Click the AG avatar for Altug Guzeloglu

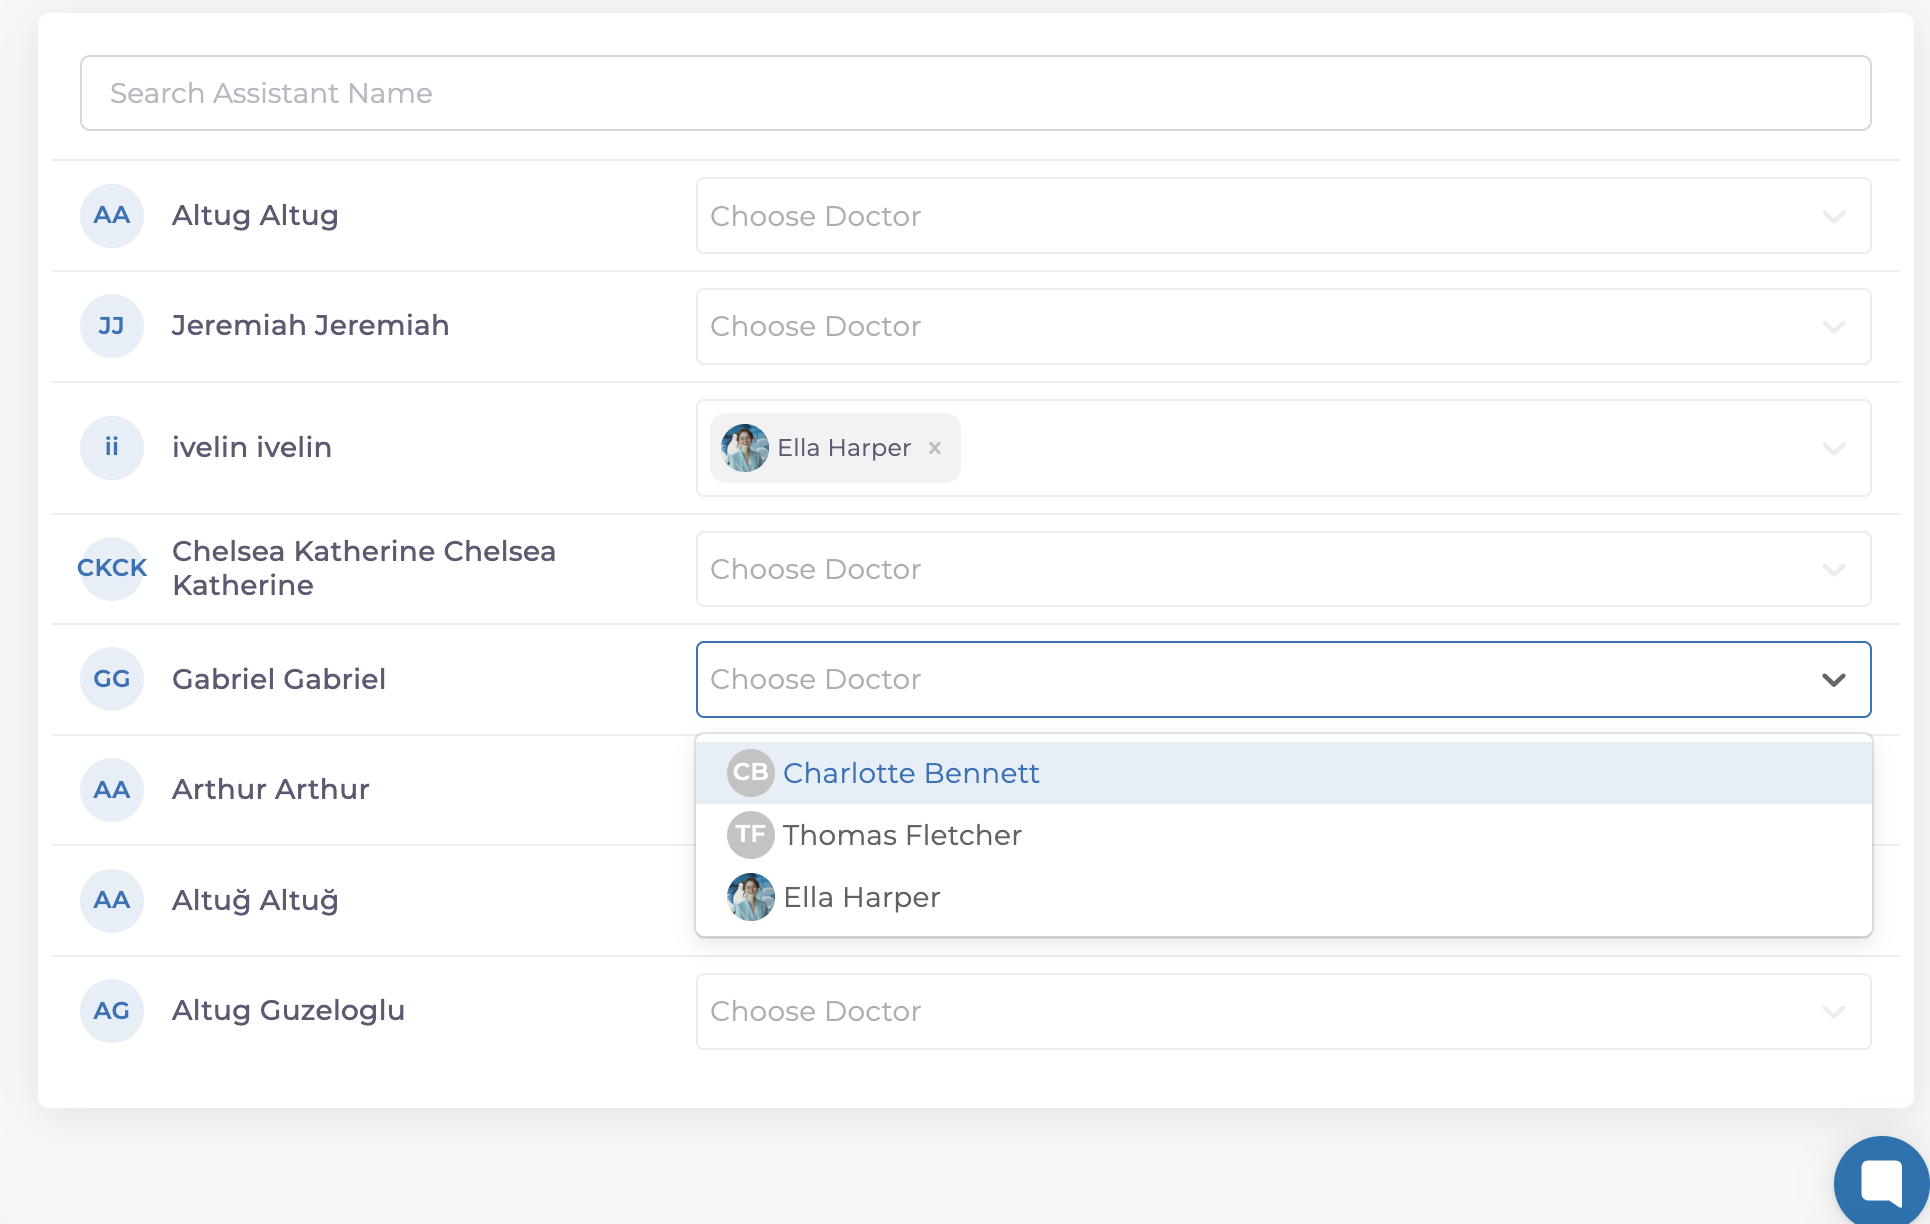[112, 1011]
